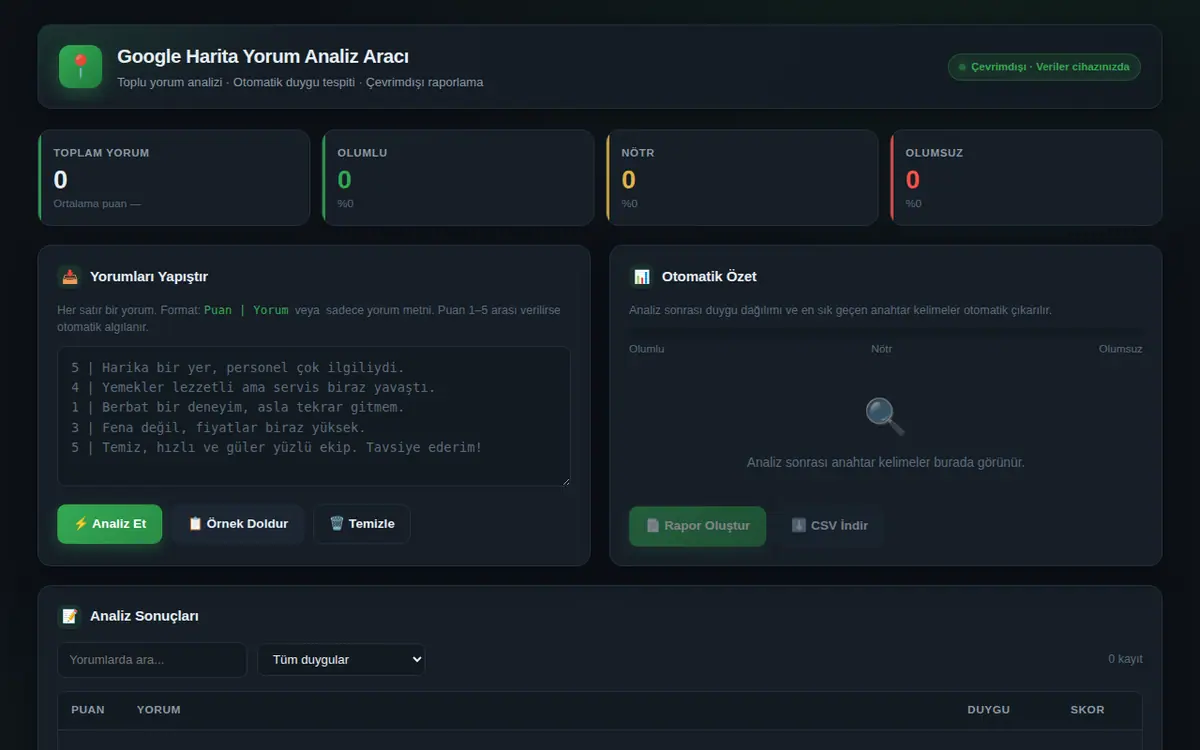Click the 'Ortalama puan —' text
Screen dimensions: 1200x750
pos(97,204)
